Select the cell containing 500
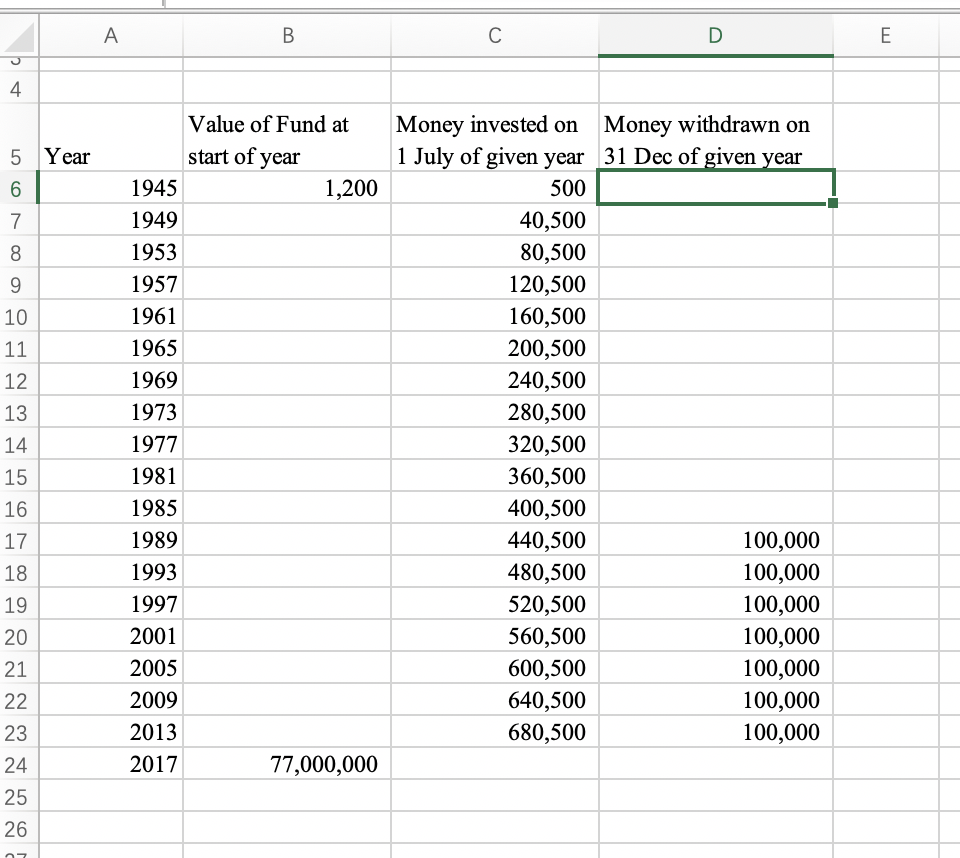 [495, 187]
